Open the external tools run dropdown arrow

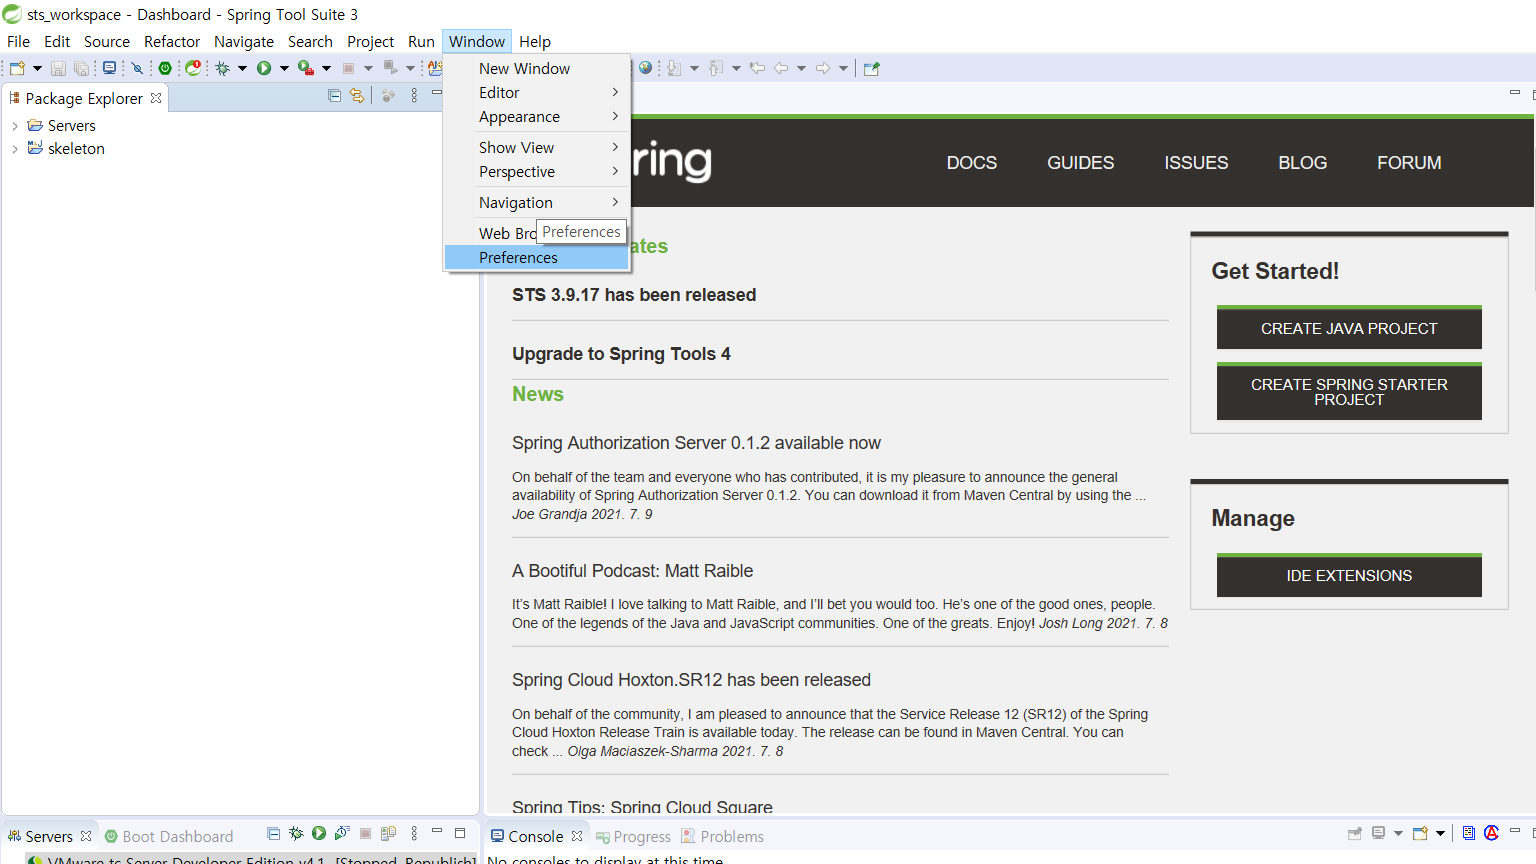point(326,68)
